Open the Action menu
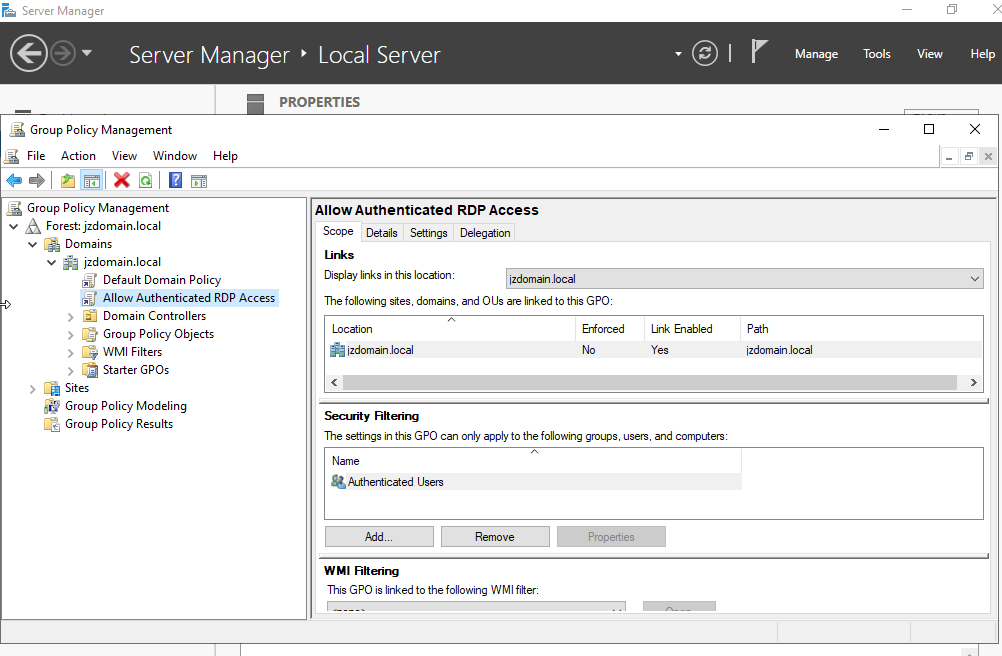The image size is (1002, 656). coord(78,155)
